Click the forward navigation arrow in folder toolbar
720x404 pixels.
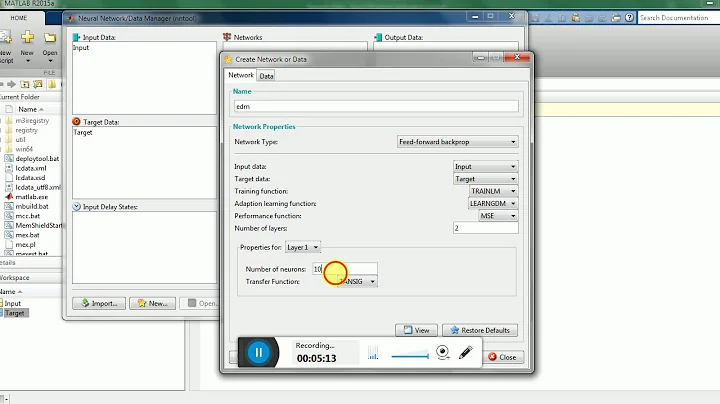tap(11, 84)
